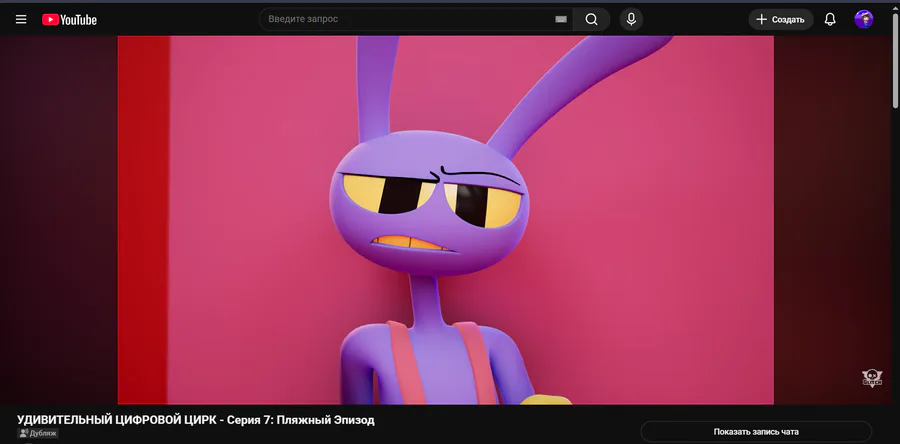Open the 'Создать' create button
This screenshot has width=900, height=444.
(781, 20)
